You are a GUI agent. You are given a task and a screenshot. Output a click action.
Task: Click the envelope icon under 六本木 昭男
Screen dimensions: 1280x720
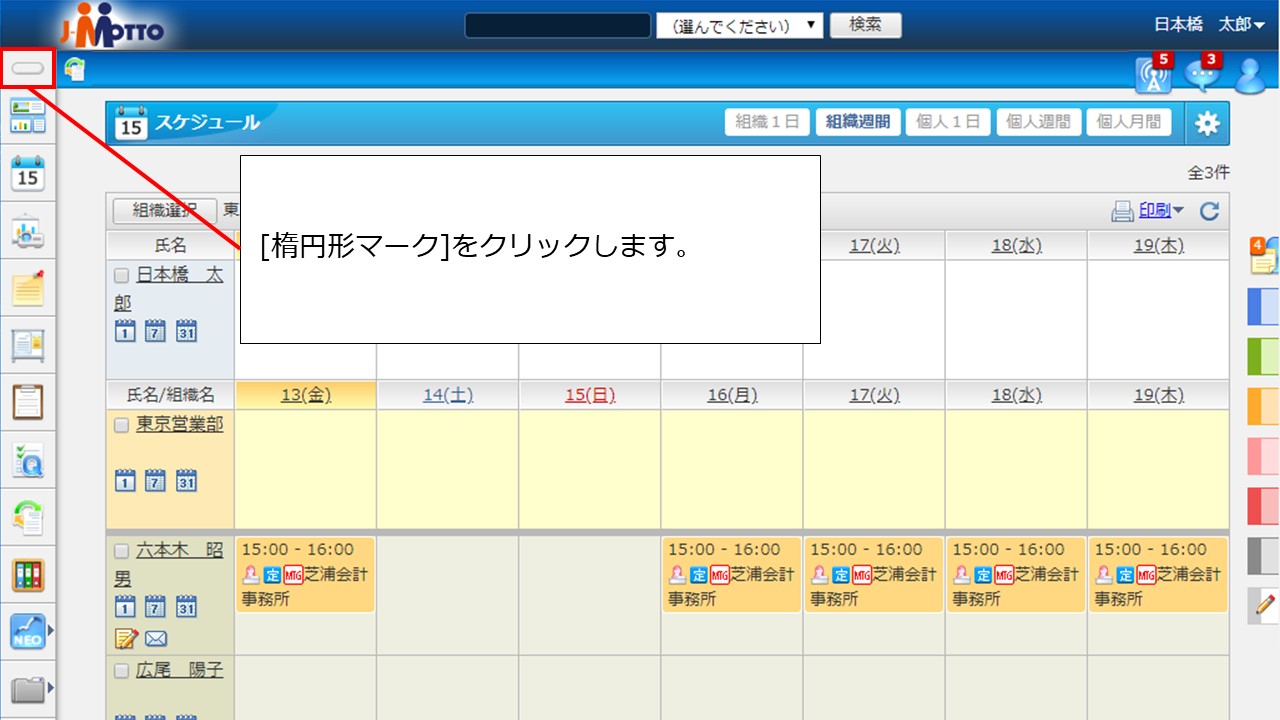click(155, 637)
